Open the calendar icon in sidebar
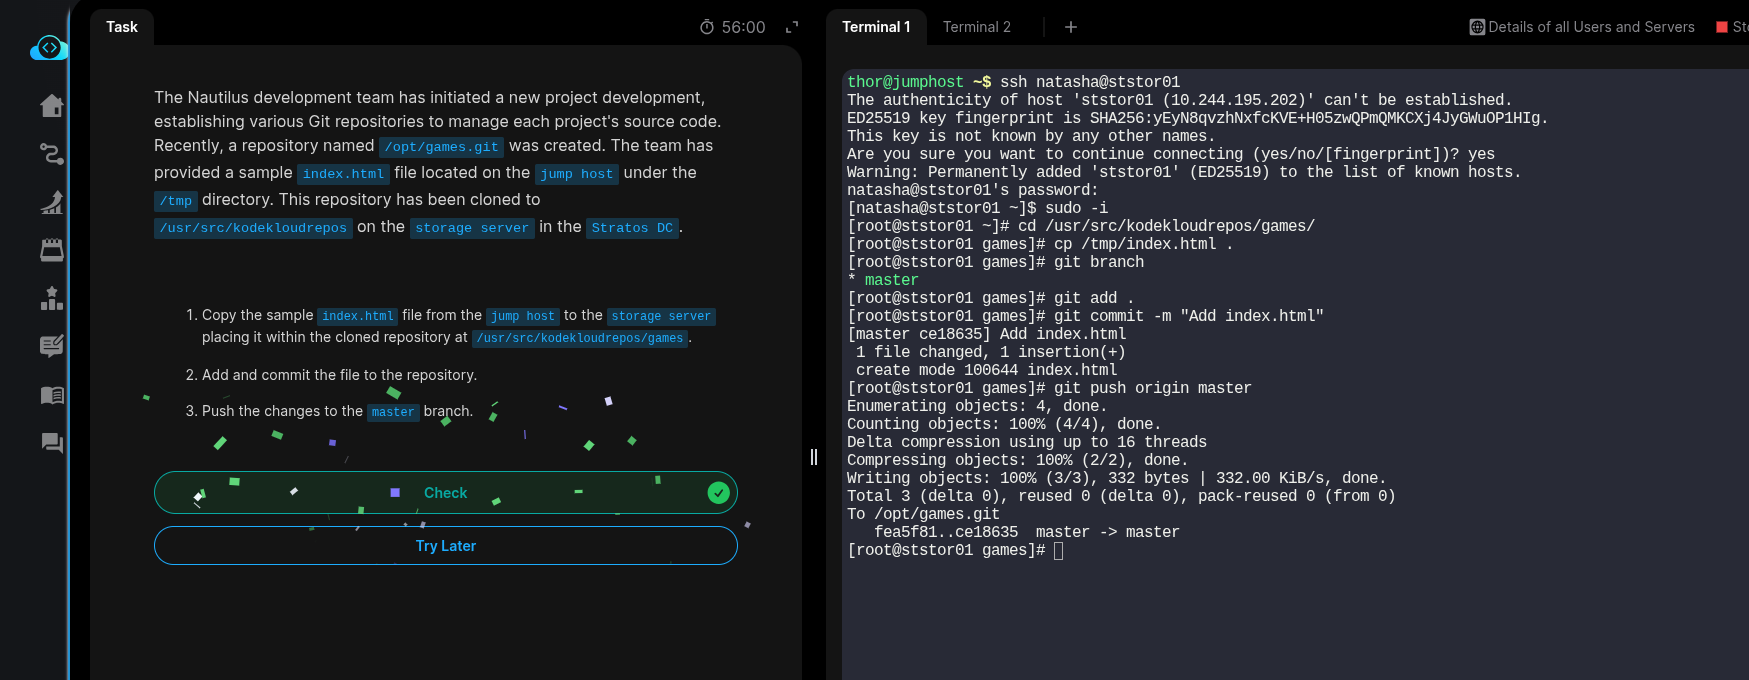The image size is (1749, 680). 52,250
